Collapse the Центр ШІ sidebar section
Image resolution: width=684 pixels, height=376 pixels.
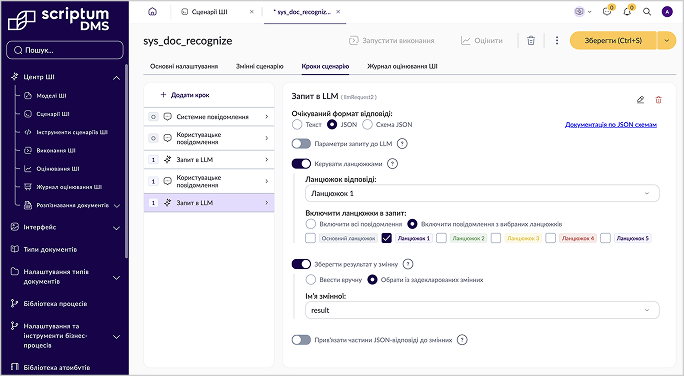[116, 78]
